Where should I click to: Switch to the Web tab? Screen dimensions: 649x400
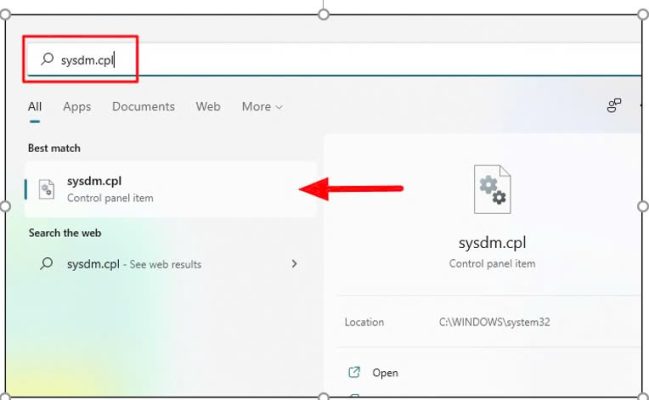(x=208, y=107)
